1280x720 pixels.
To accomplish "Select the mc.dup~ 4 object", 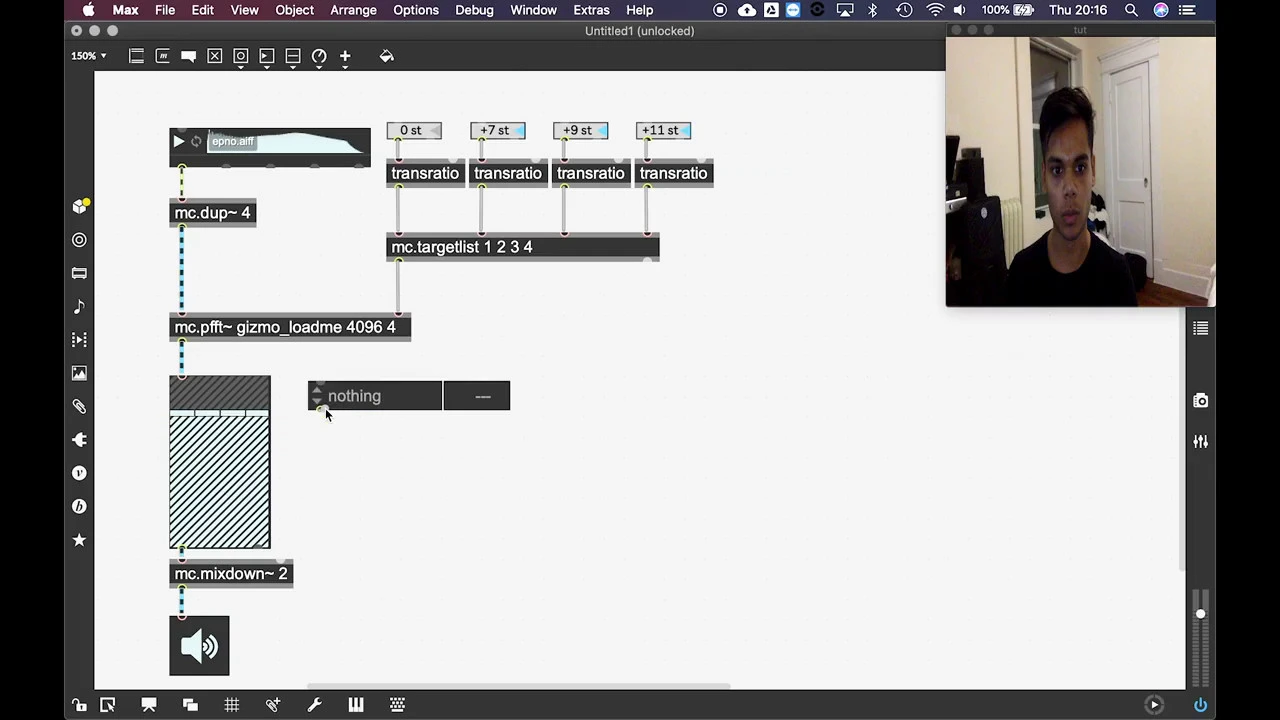I will tap(213, 213).
